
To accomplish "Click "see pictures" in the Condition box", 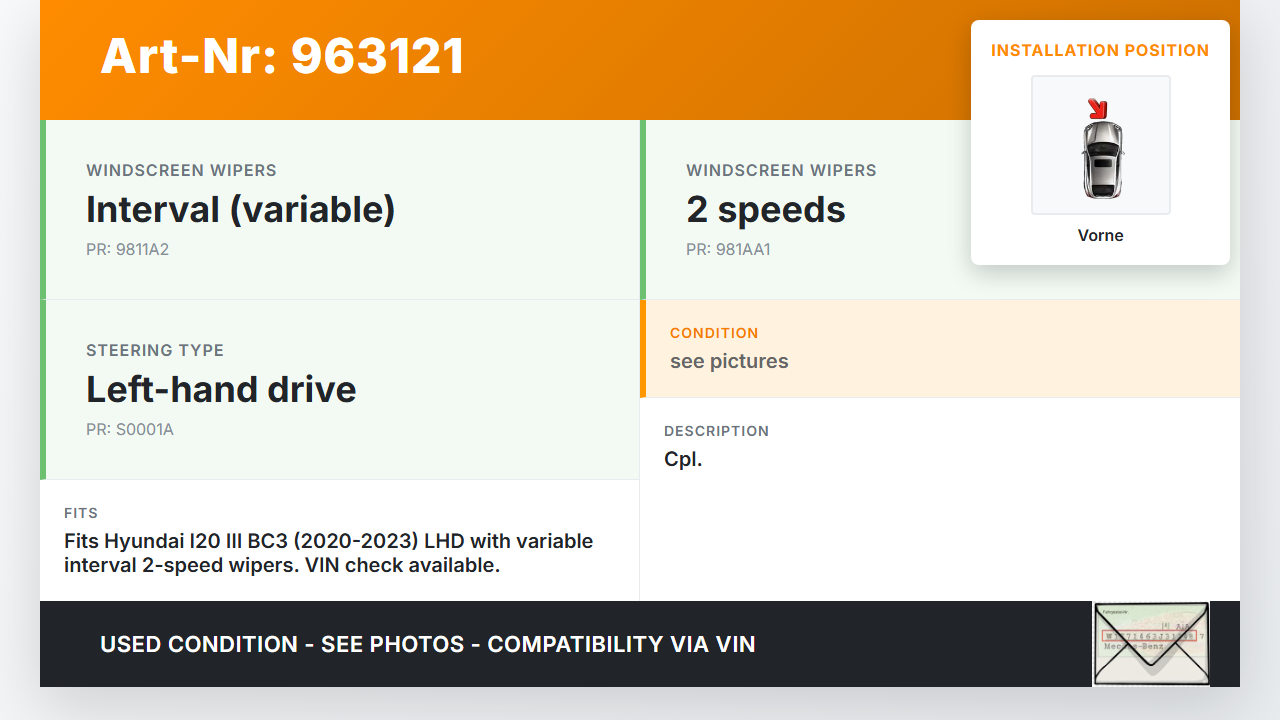I will coord(729,362).
